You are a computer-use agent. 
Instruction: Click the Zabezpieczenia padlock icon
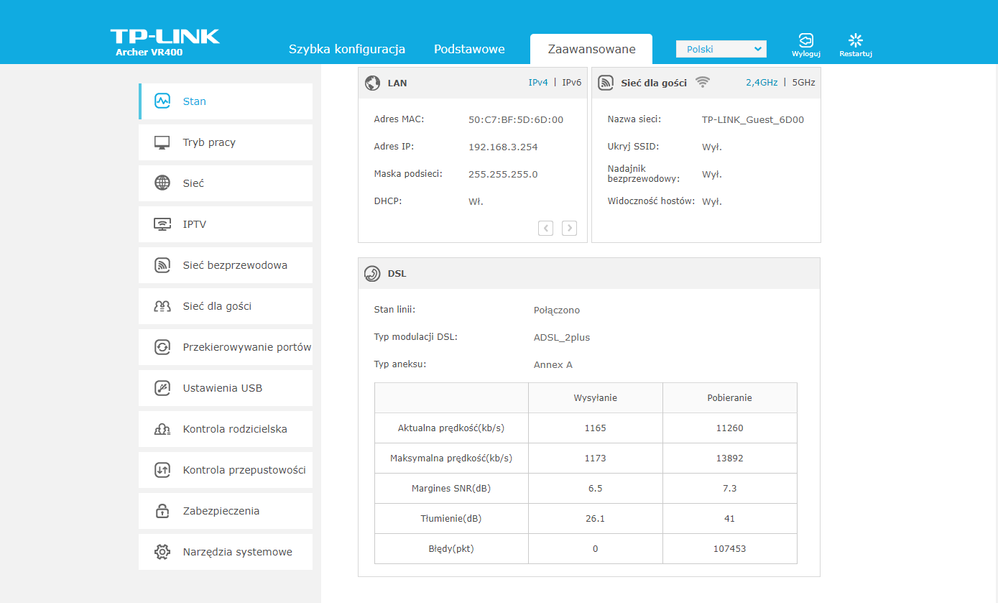[162, 511]
